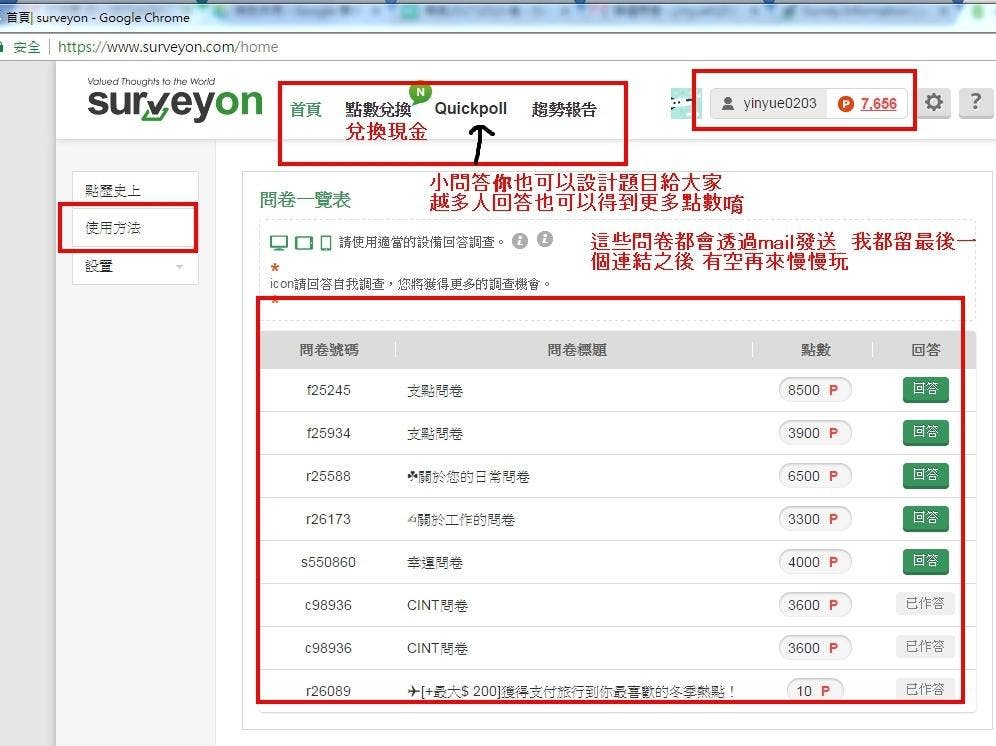This screenshot has width=996, height=746.
Task: Click the user avatar thumbnail beside yinyue0203
Action: [x=686, y=103]
